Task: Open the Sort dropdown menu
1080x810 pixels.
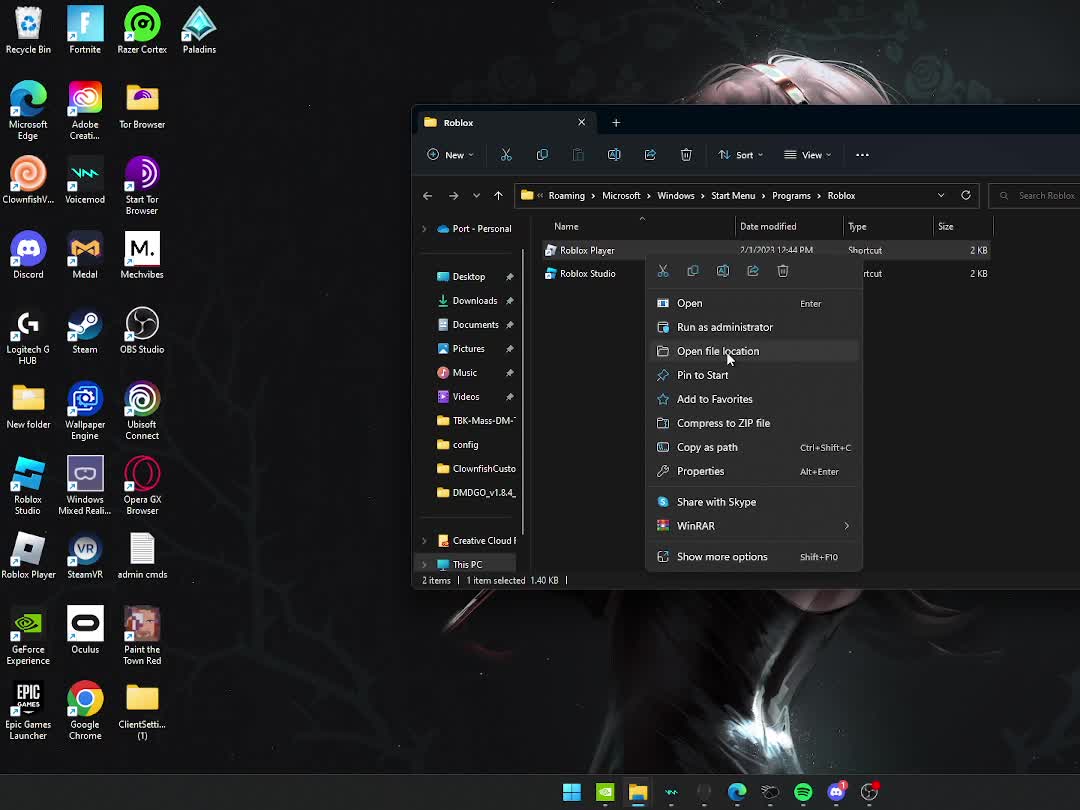Action: (741, 155)
